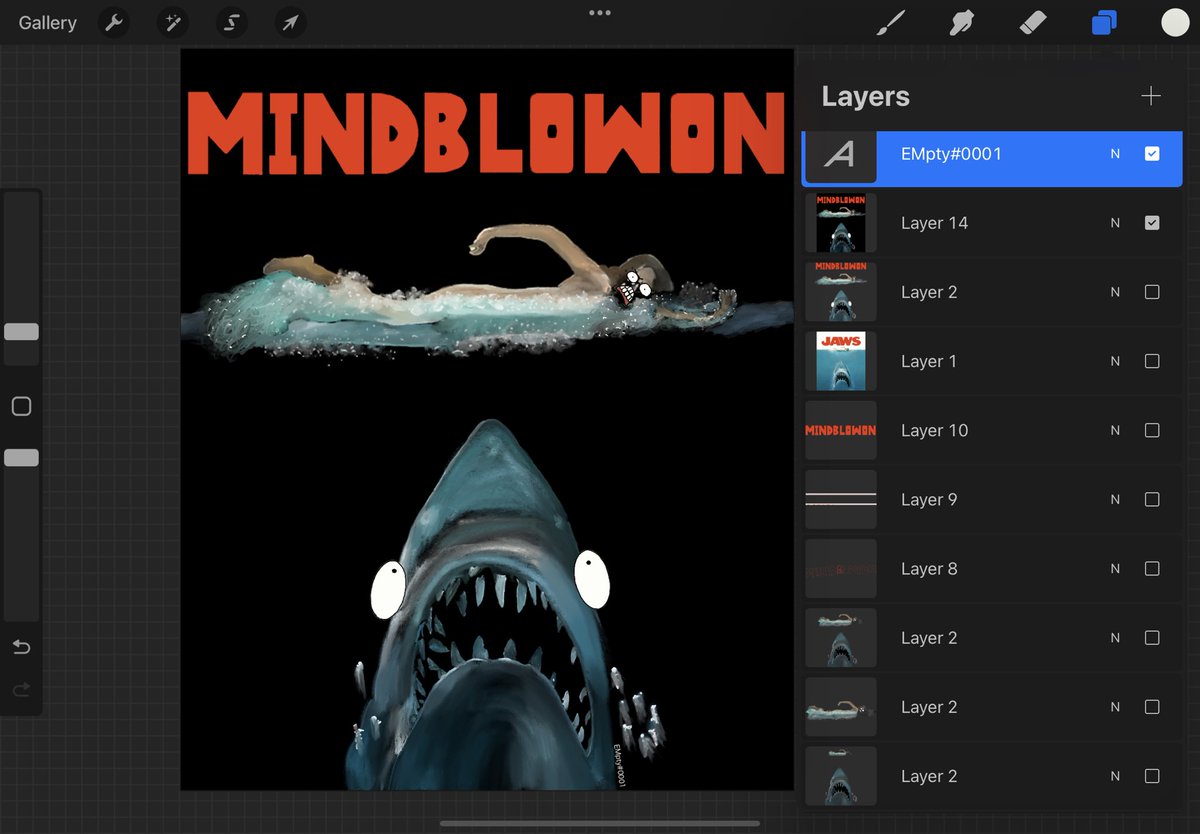
Task: Open the iPad multitasking three-dots menu
Action: pos(600,12)
